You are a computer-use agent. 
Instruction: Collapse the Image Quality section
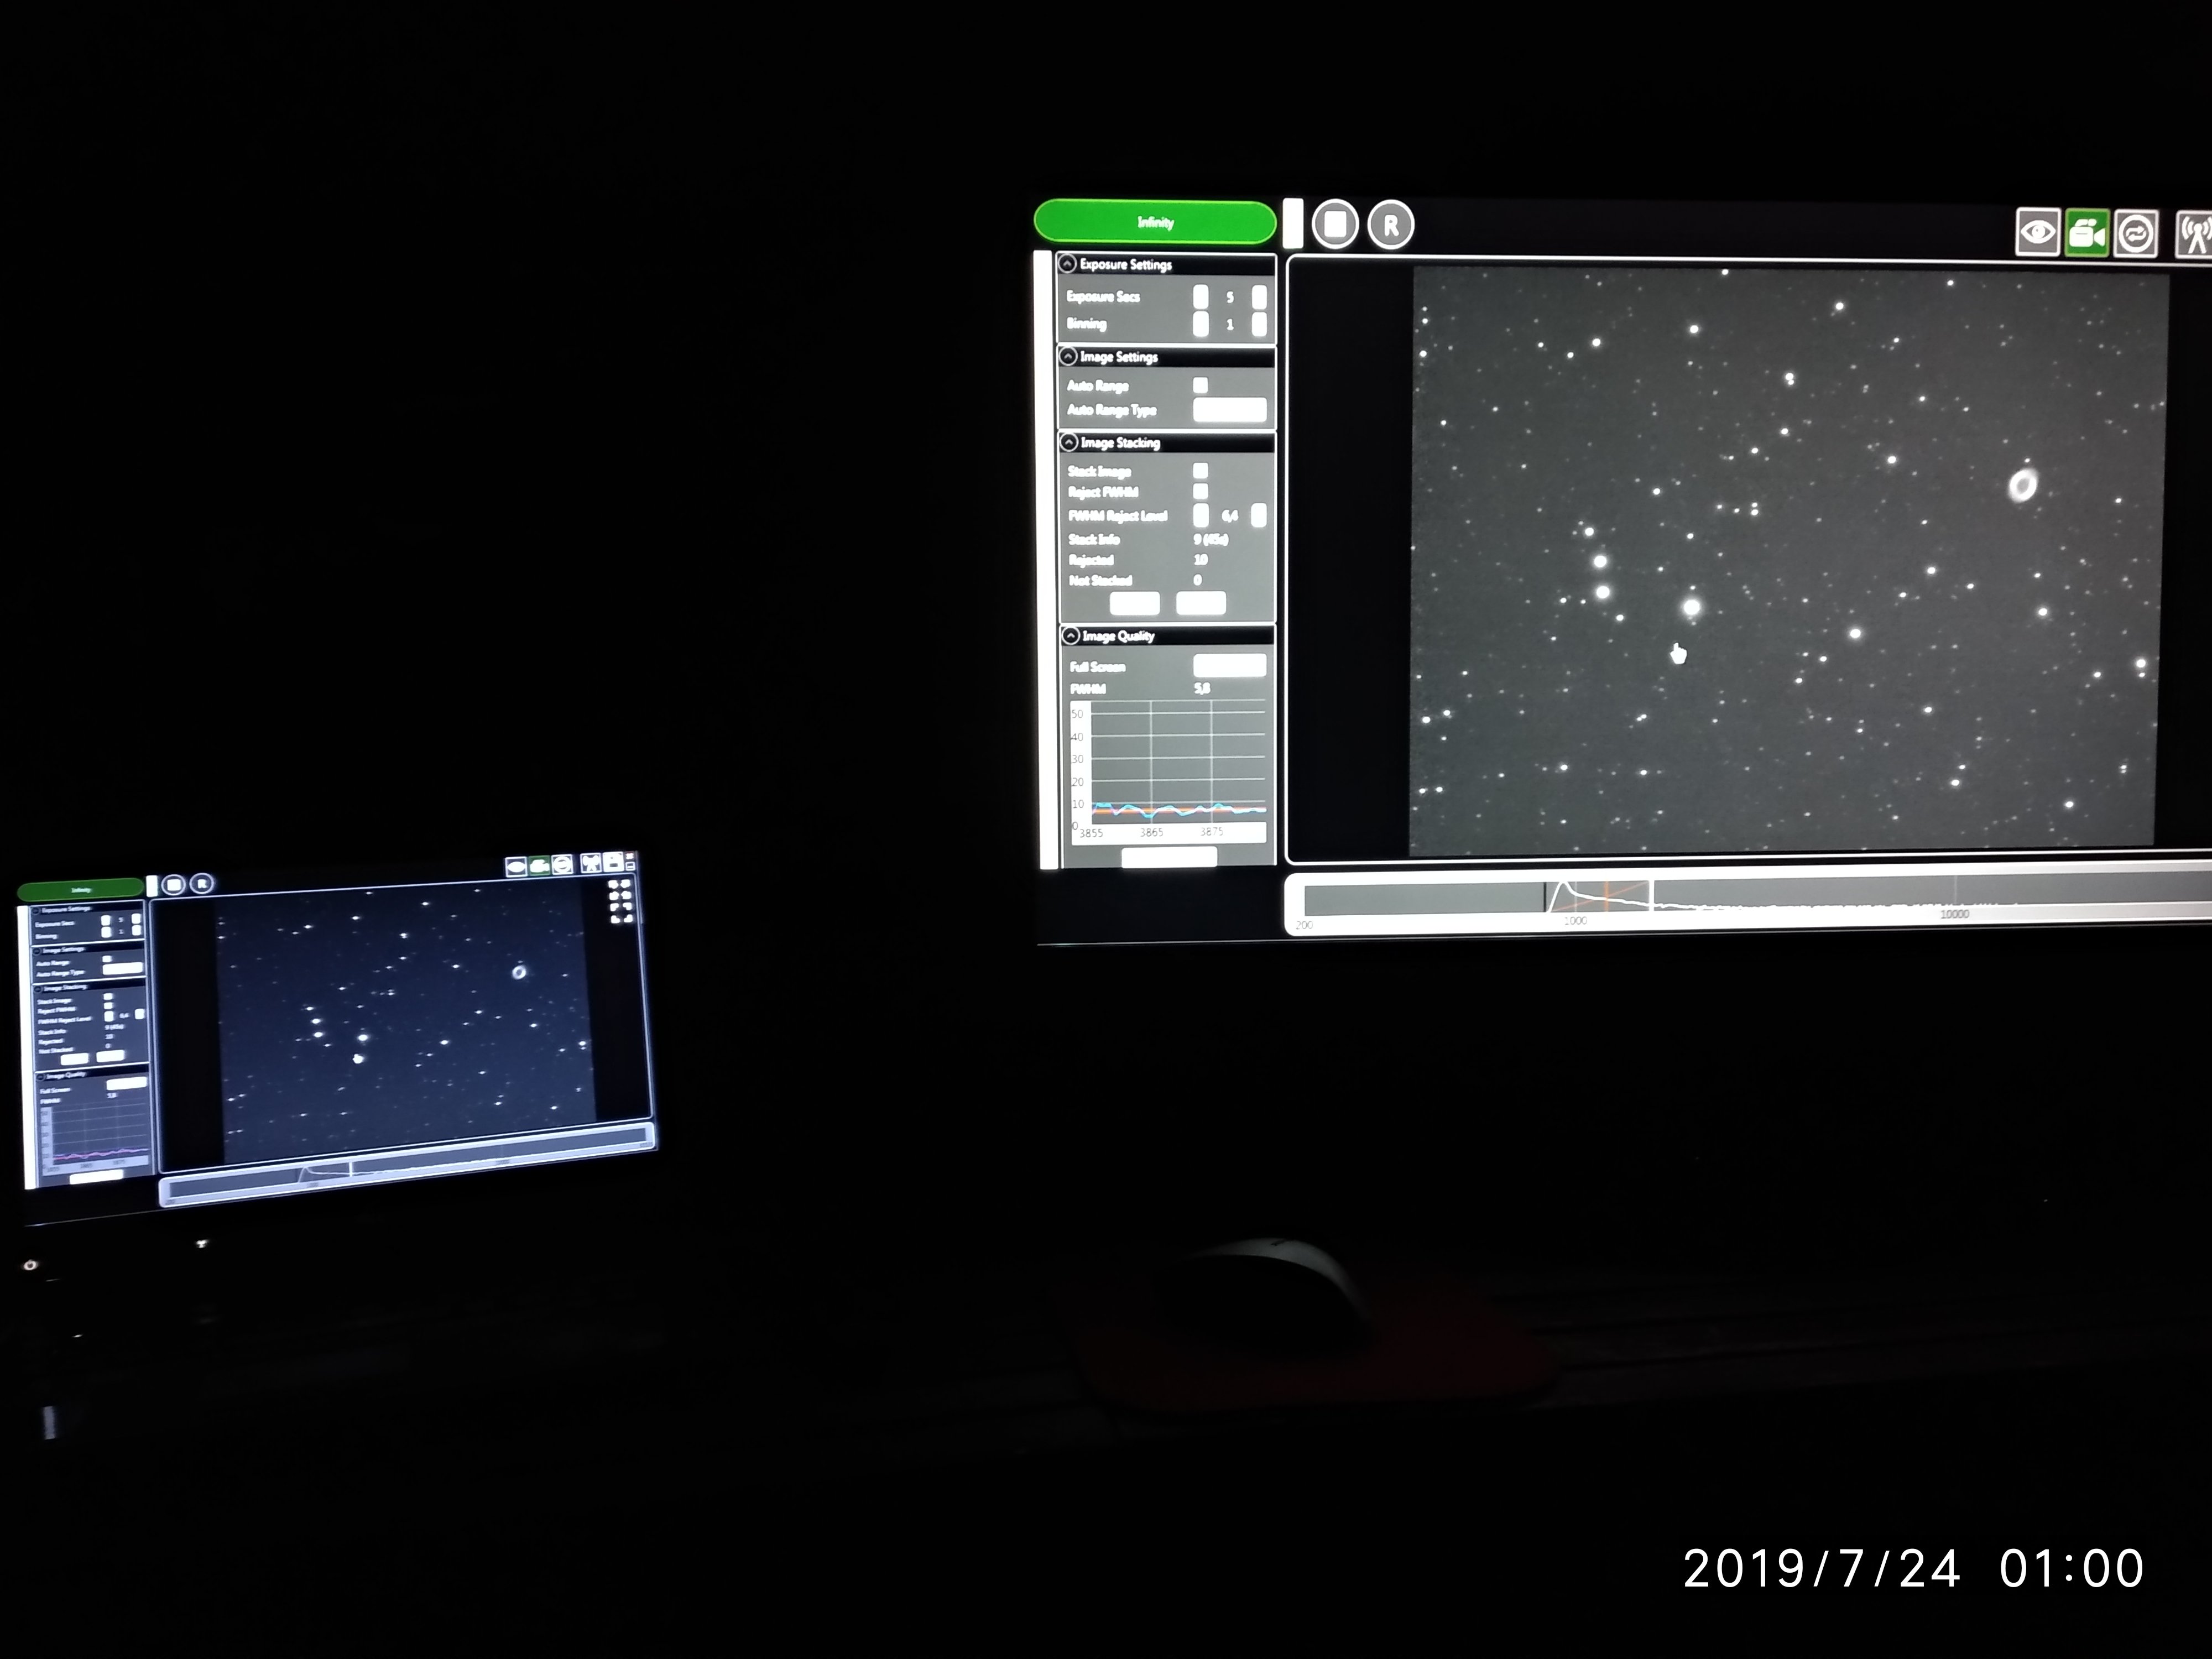click(1071, 636)
